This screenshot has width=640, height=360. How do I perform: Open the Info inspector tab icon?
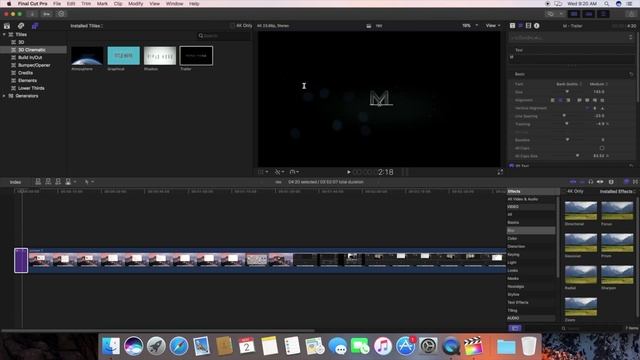(537, 26)
